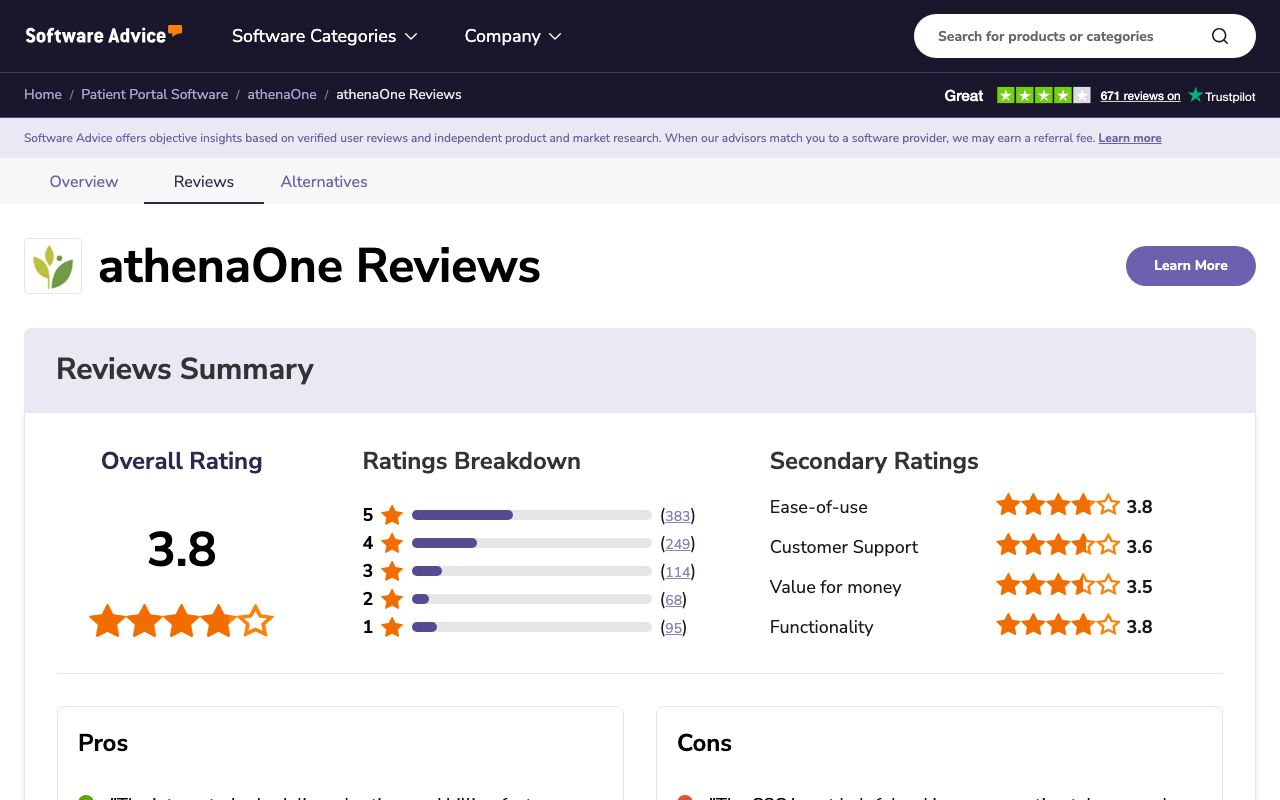Click the 2-star rating progress bar
The width and height of the screenshot is (1280, 800).
pos(532,599)
